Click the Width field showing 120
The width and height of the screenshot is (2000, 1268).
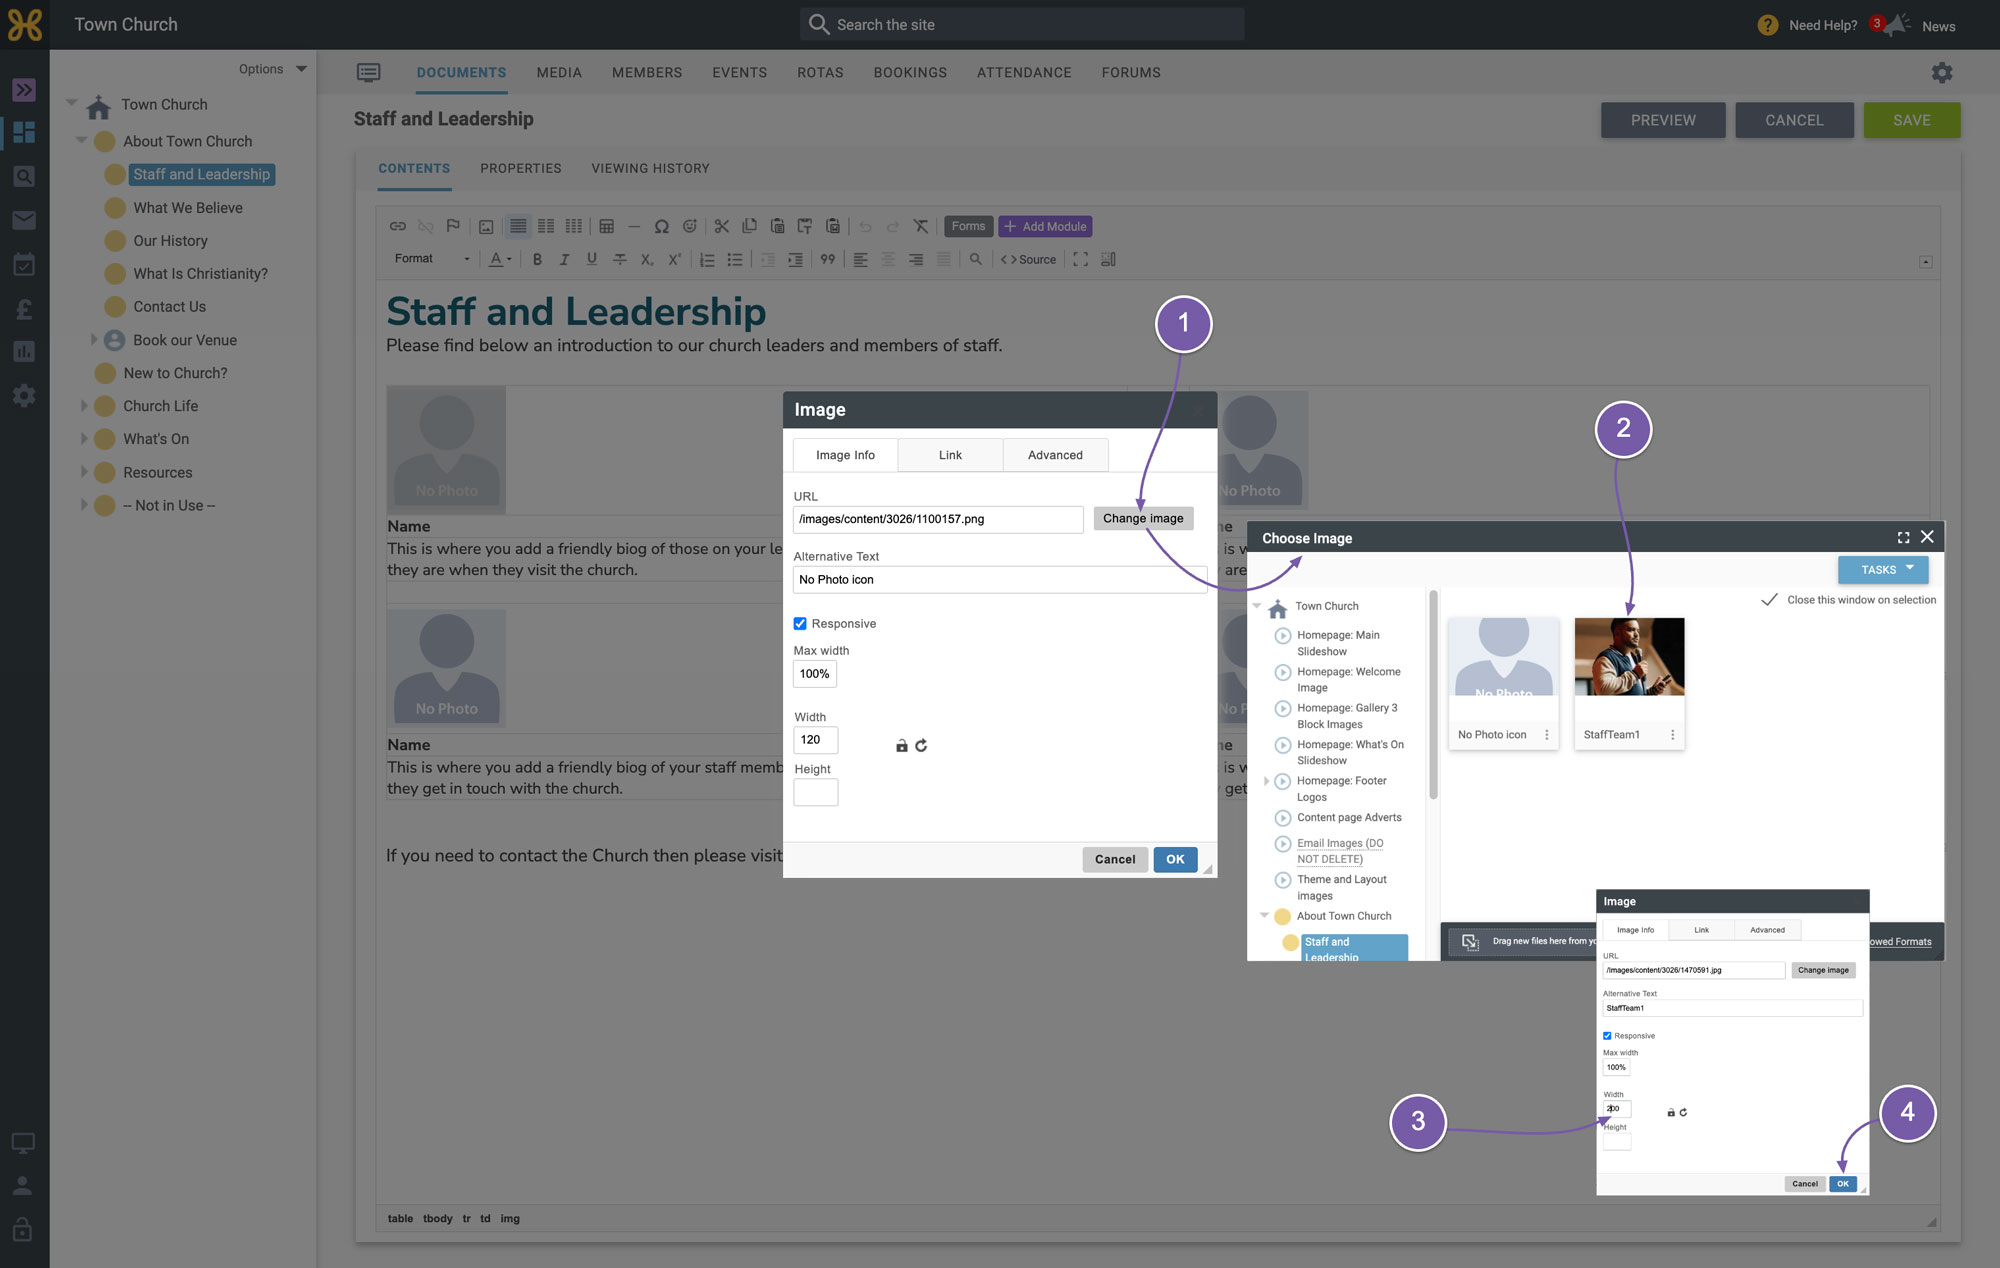coord(815,740)
